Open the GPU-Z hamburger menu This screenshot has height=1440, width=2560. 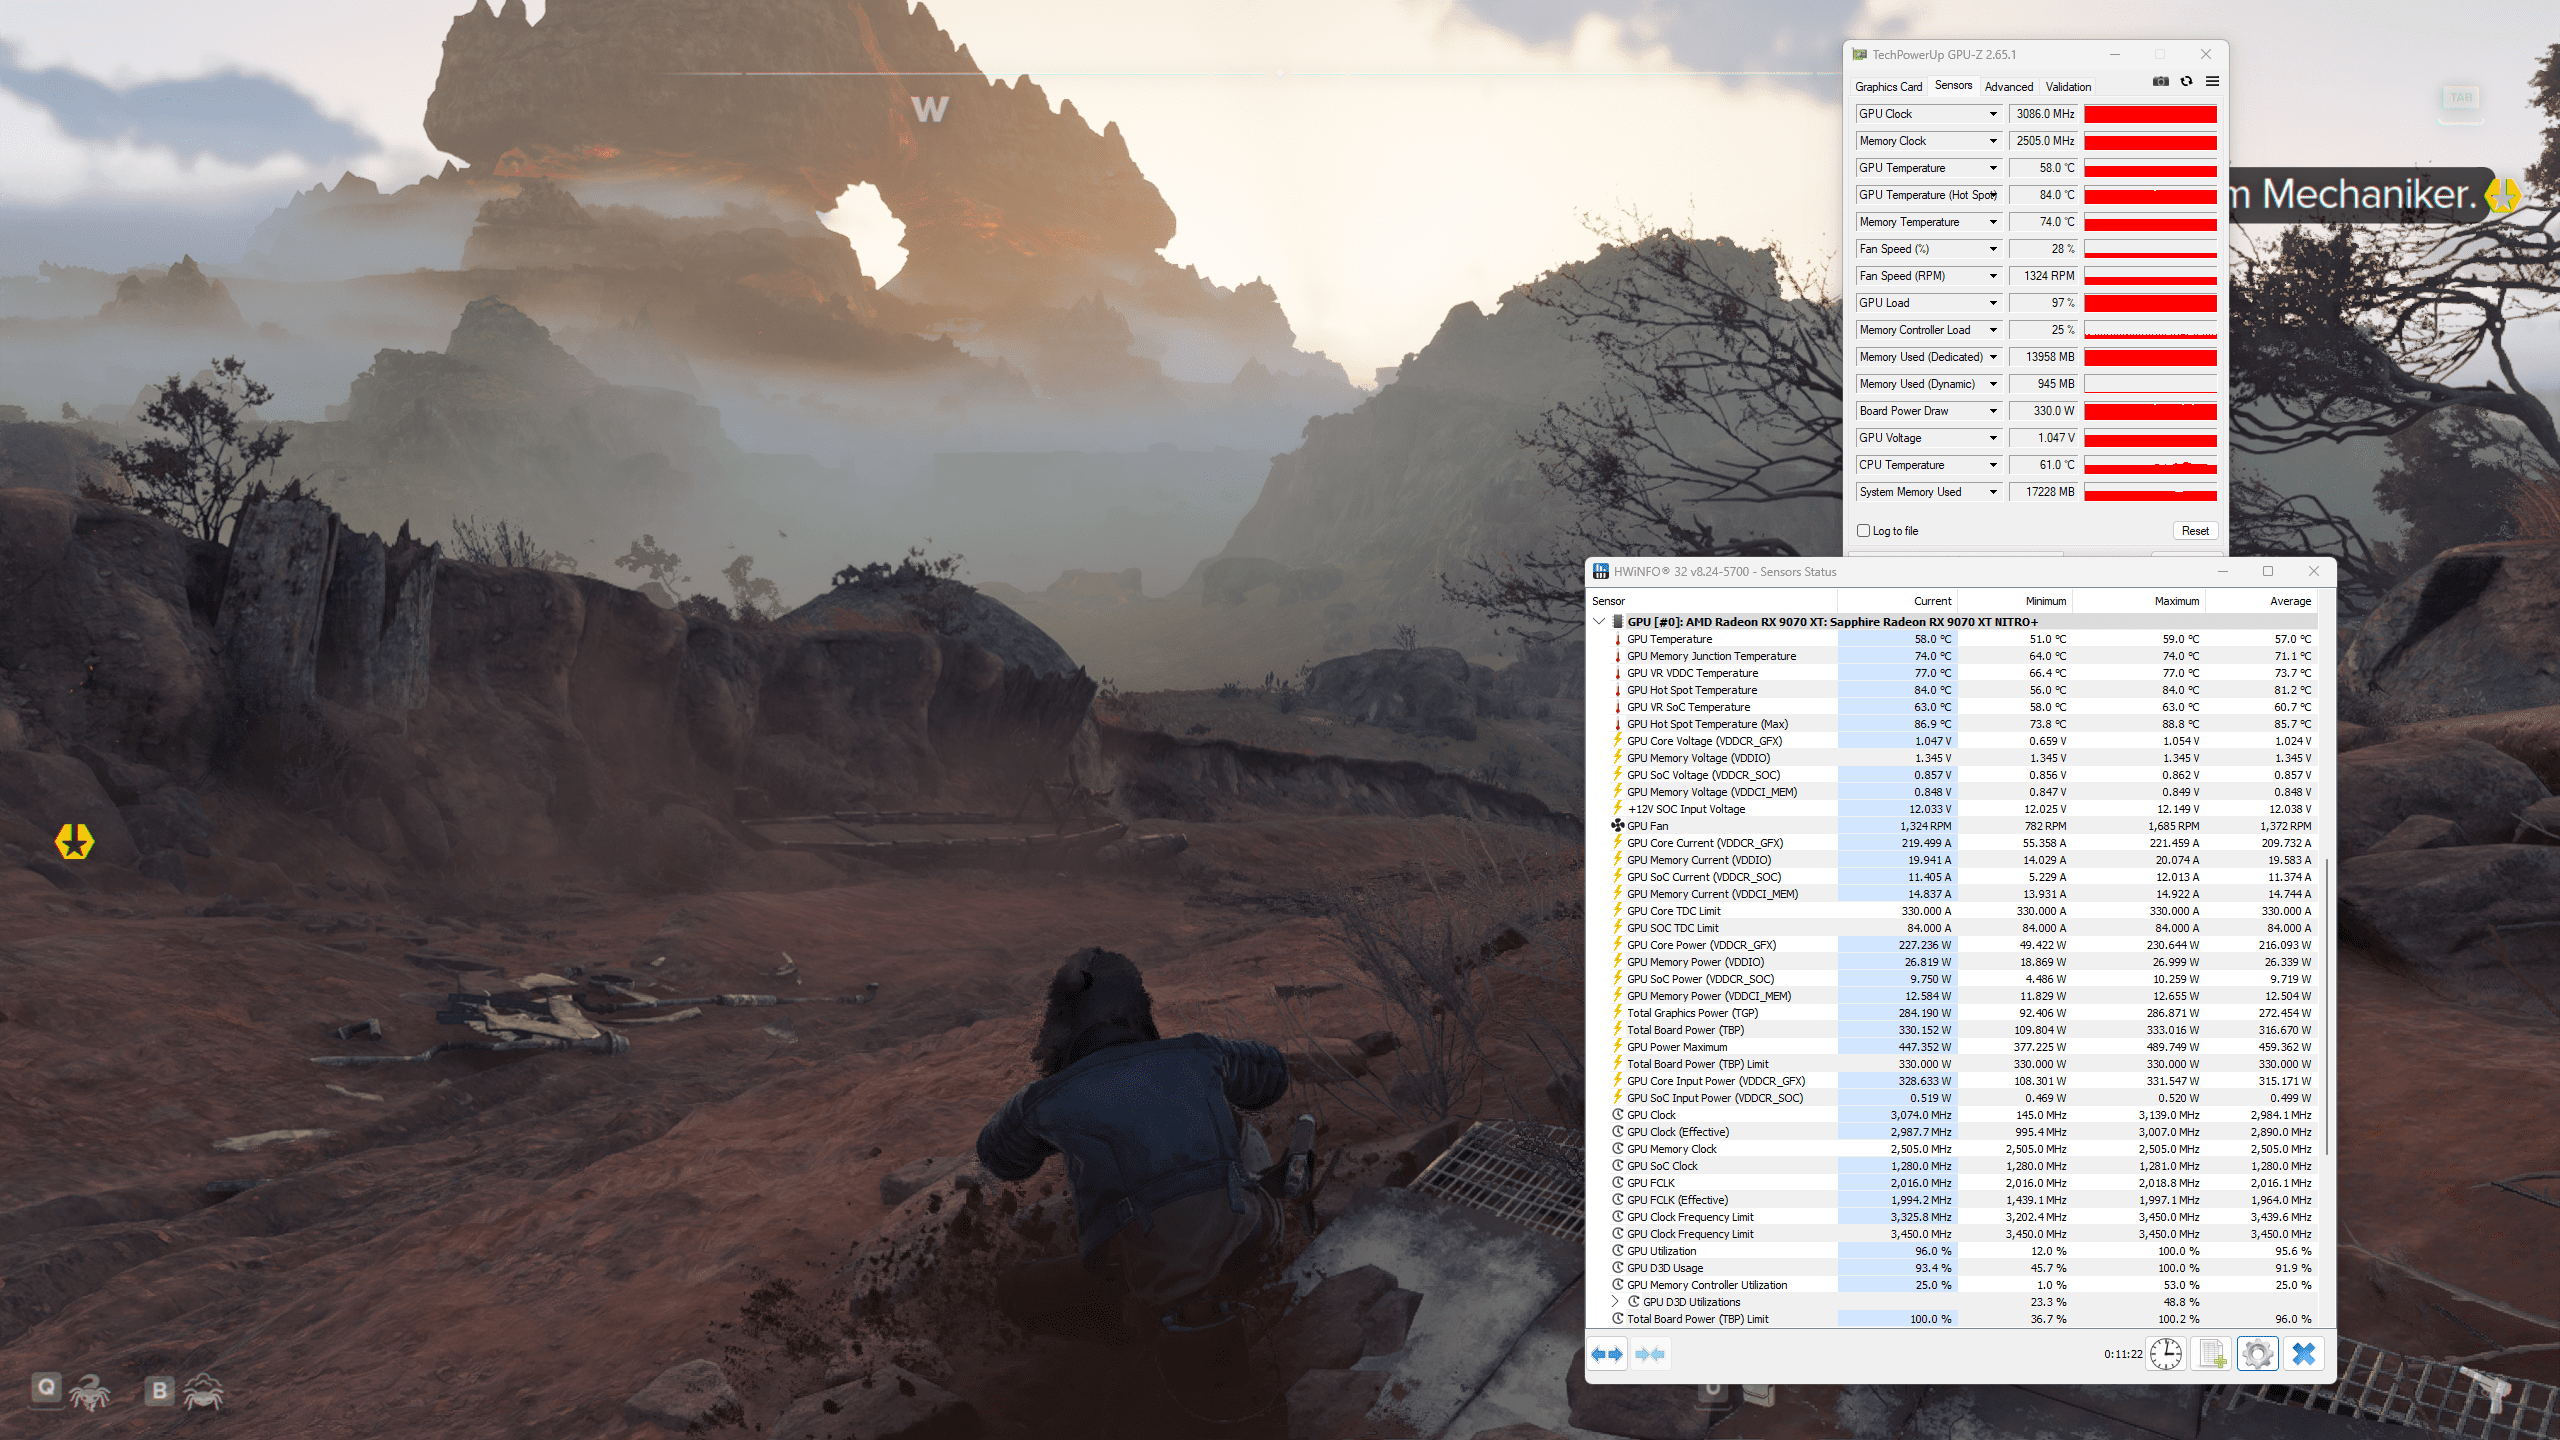(x=2213, y=81)
